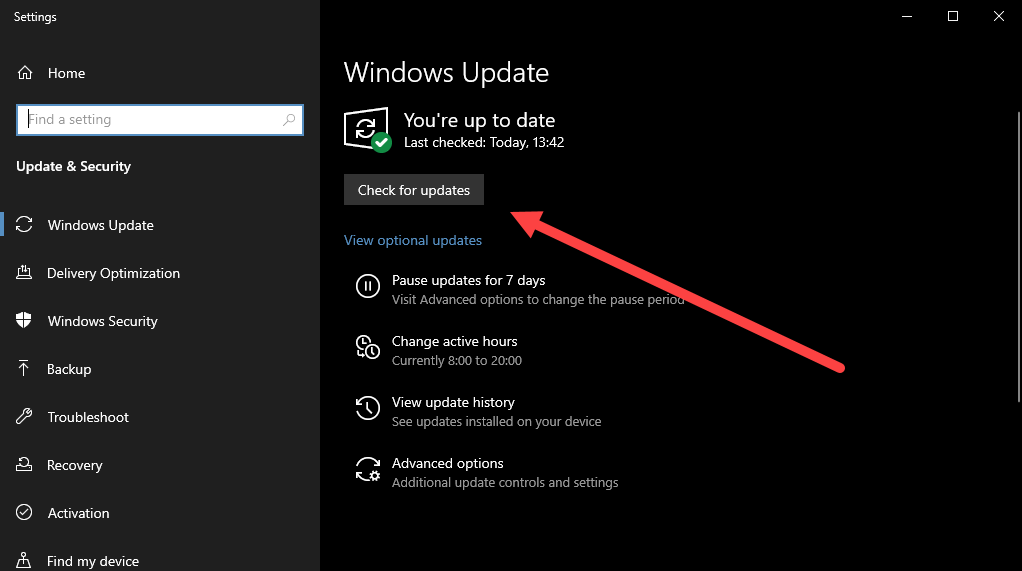Screen dimensions: 1022x571
Task: Click the Recovery icon
Action: pos(24,464)
